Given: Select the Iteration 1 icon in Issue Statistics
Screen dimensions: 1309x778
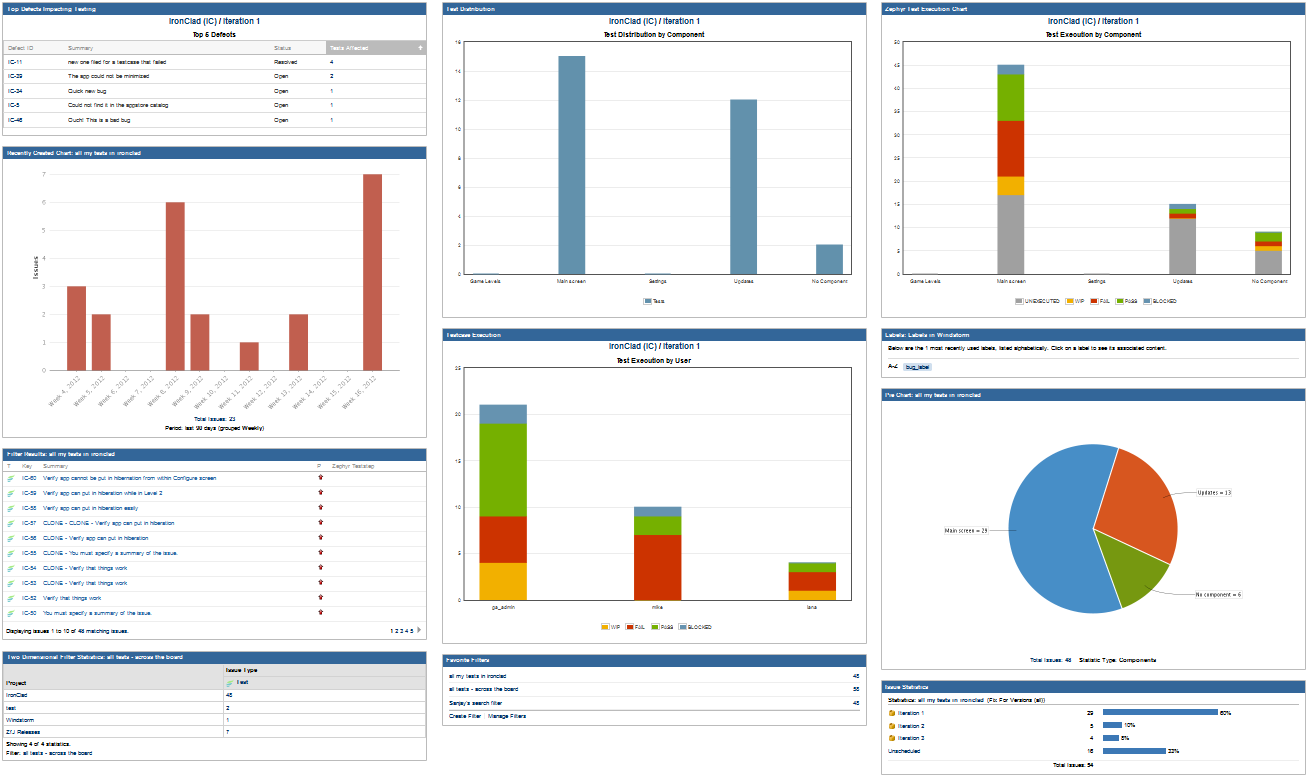Looking at the screenshot, I should tap(891, 713).
